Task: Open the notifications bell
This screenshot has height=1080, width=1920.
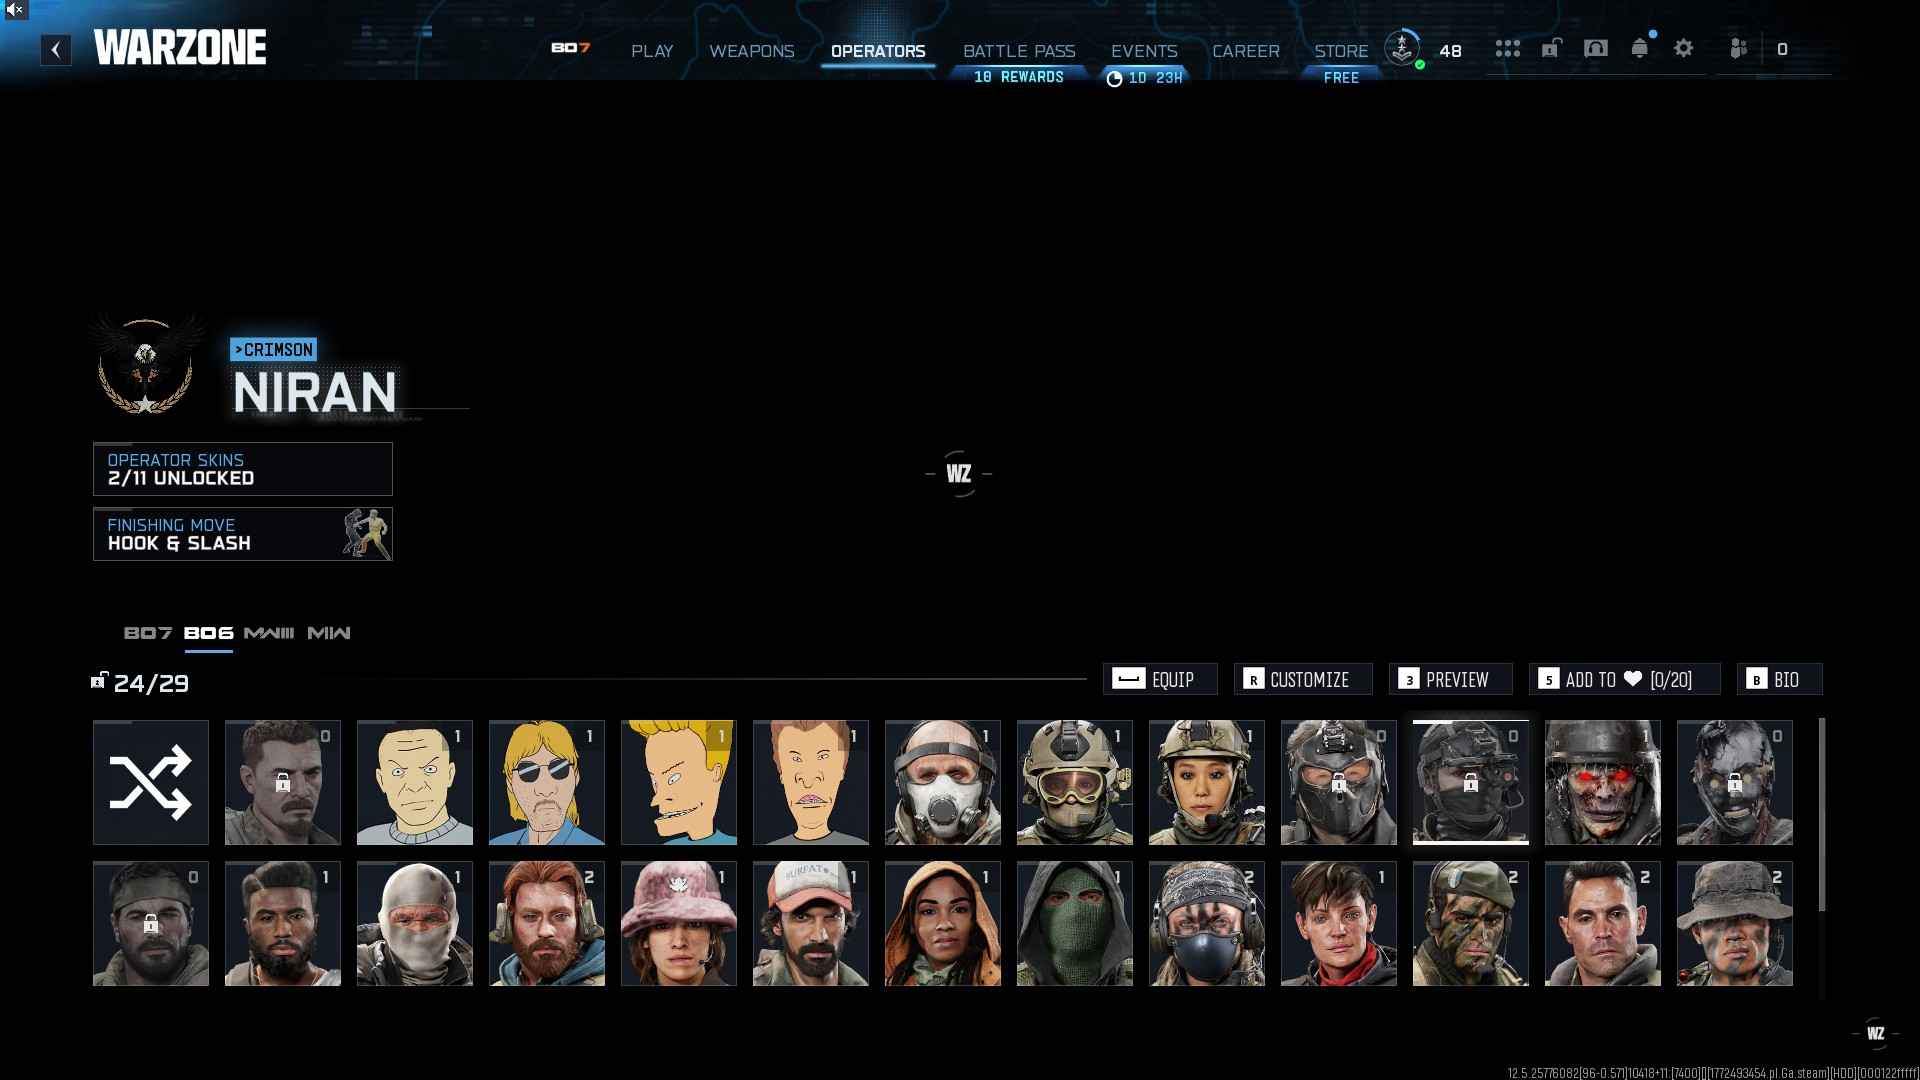Action: pos(1639,48)
